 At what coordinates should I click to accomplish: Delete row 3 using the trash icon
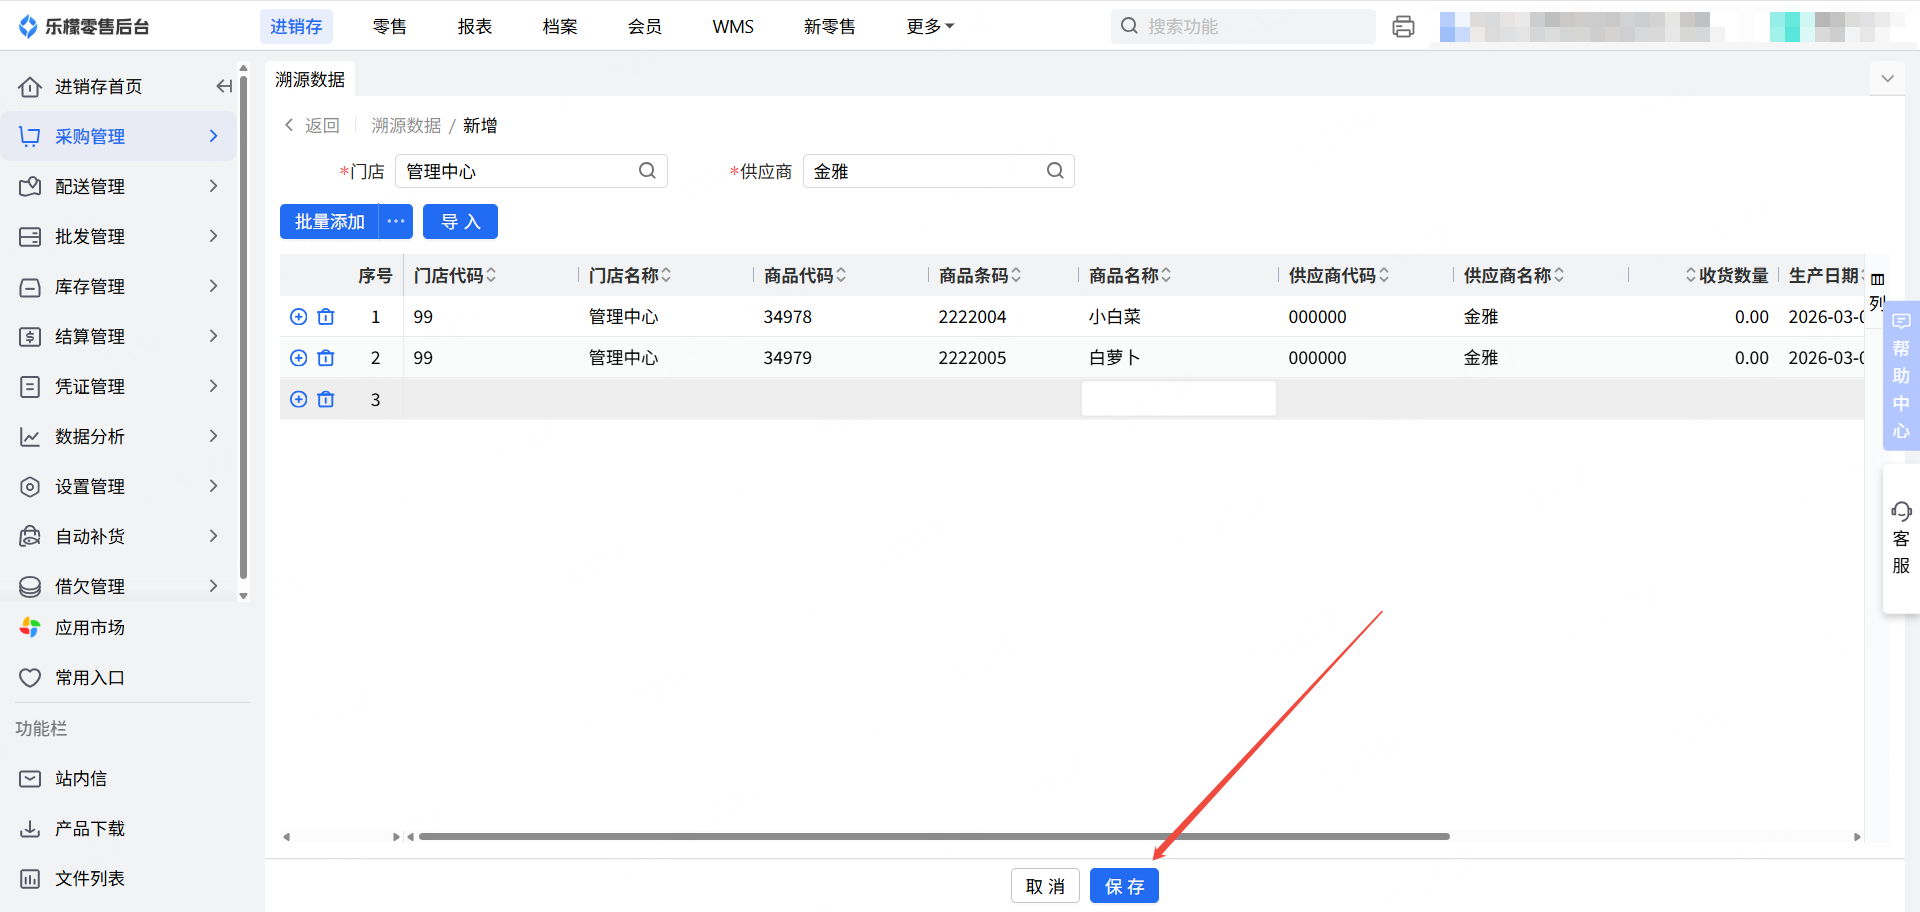pos(326,400)
